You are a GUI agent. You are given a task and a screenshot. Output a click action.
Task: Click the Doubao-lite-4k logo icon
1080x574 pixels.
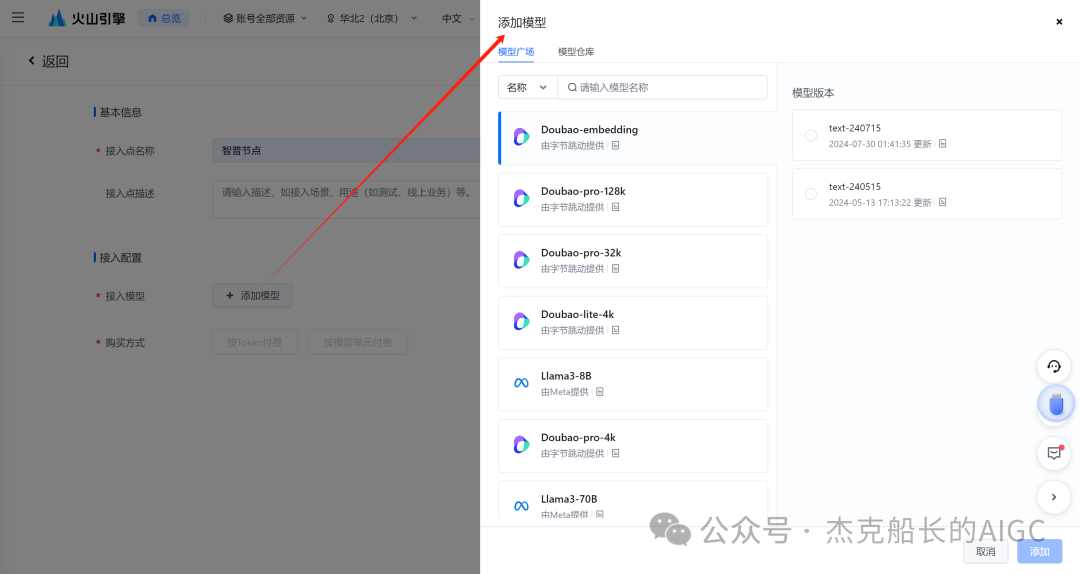(x=521, y=322)
